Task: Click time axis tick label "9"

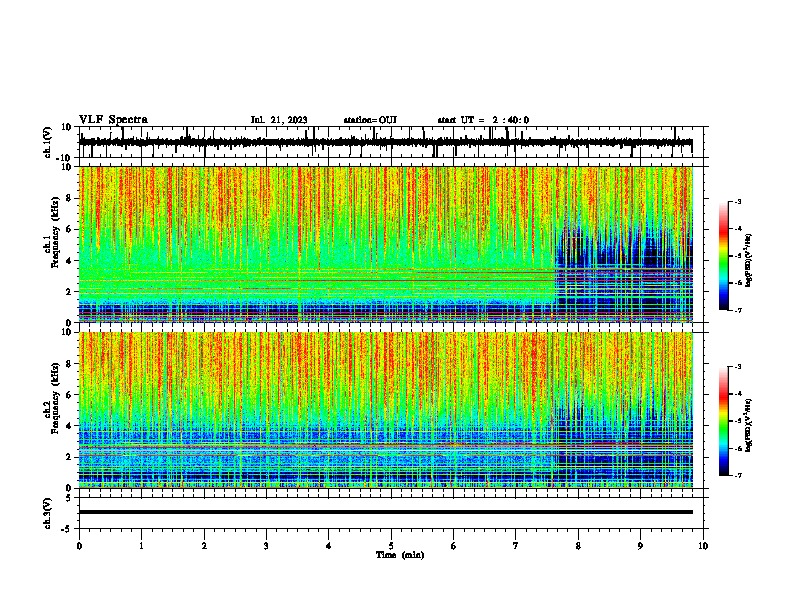Action: tap(640, 546)
